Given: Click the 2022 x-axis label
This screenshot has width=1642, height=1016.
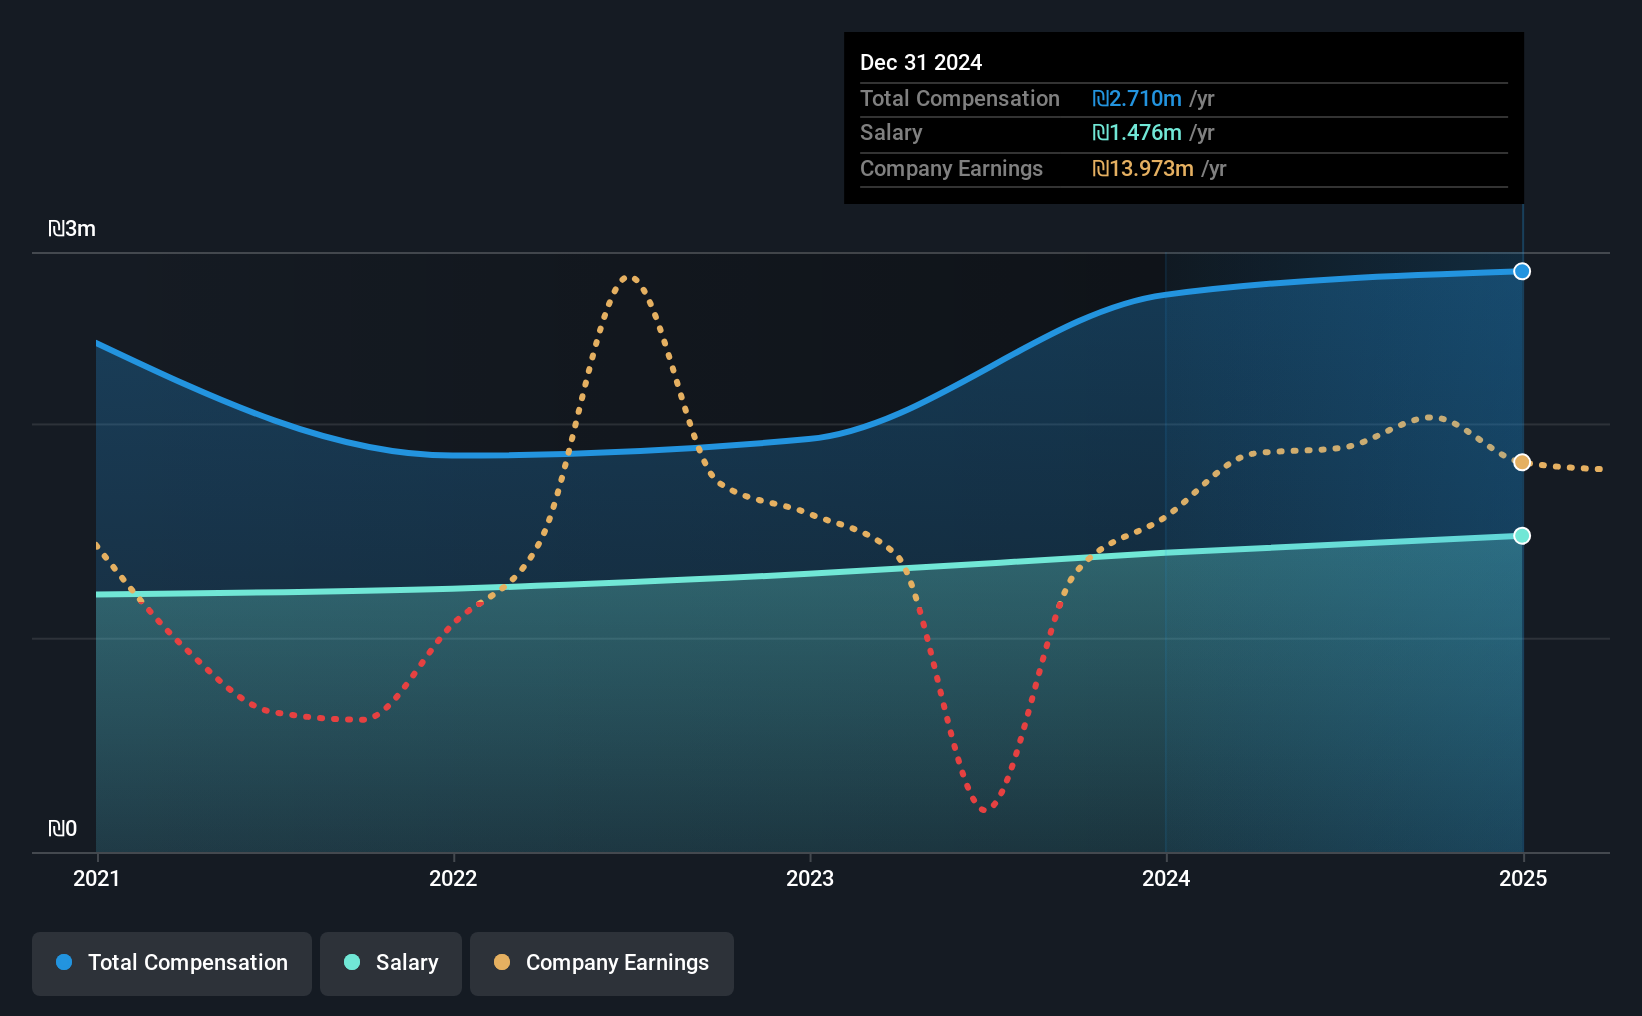Looking at the screenshot, I should coord(453,878).
